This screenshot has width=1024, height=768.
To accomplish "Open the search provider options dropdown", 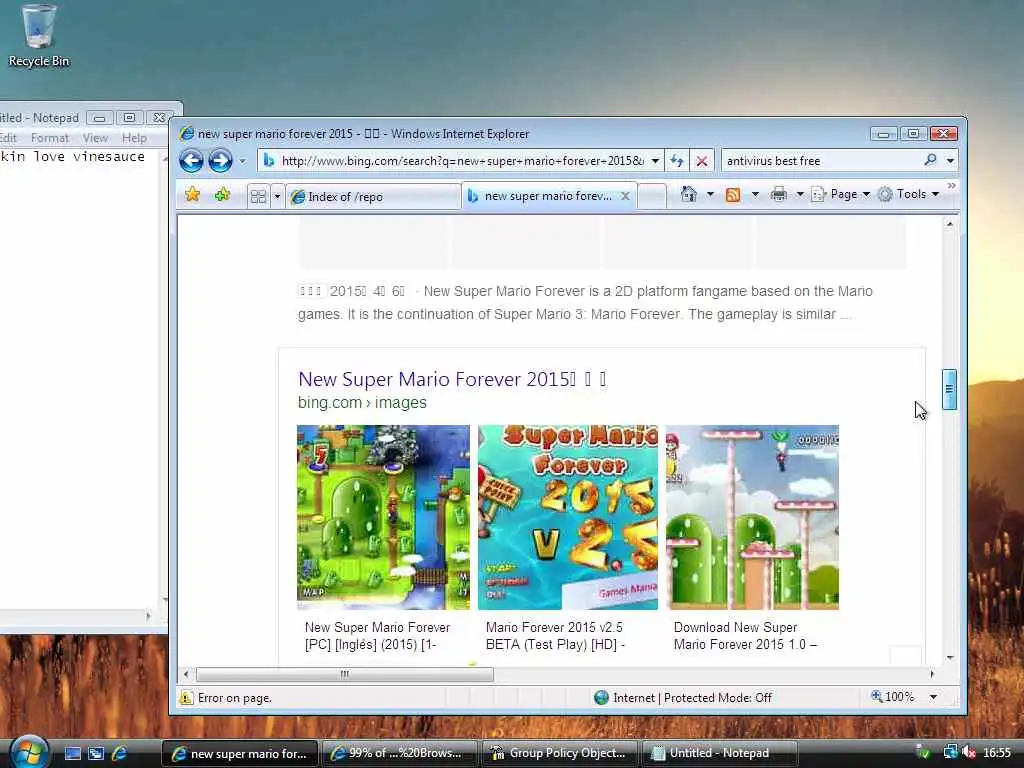I will pyautogui.click(x=950, y=161).
